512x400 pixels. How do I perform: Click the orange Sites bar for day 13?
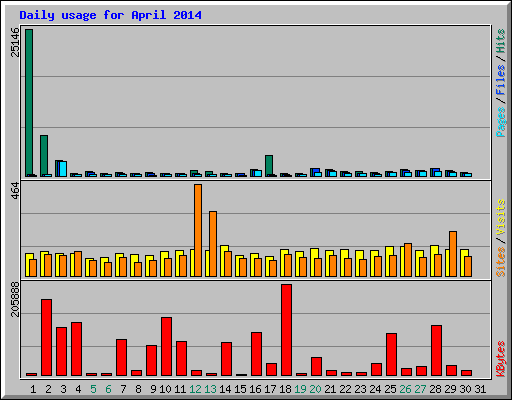coord(213,244)
